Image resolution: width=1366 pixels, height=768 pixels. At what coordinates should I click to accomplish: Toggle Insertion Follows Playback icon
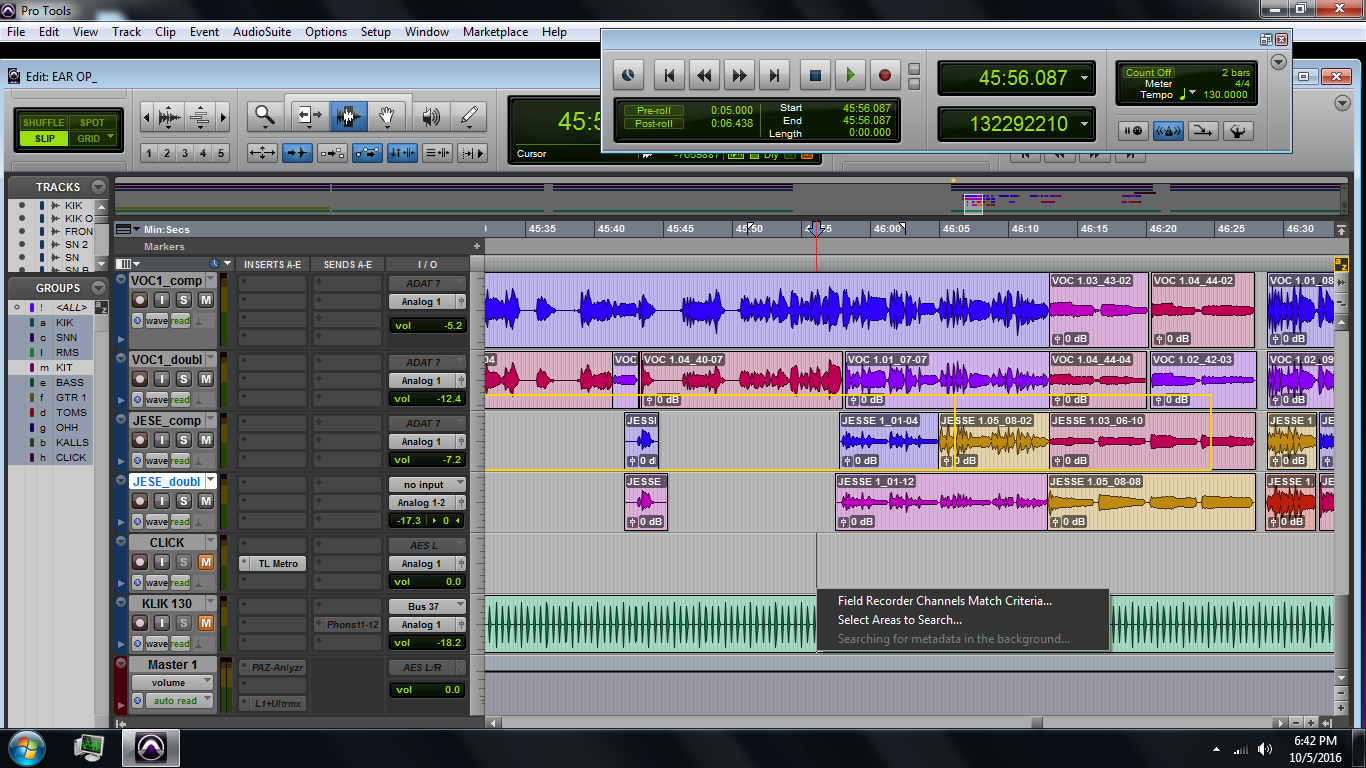click(x=472, y=153)
